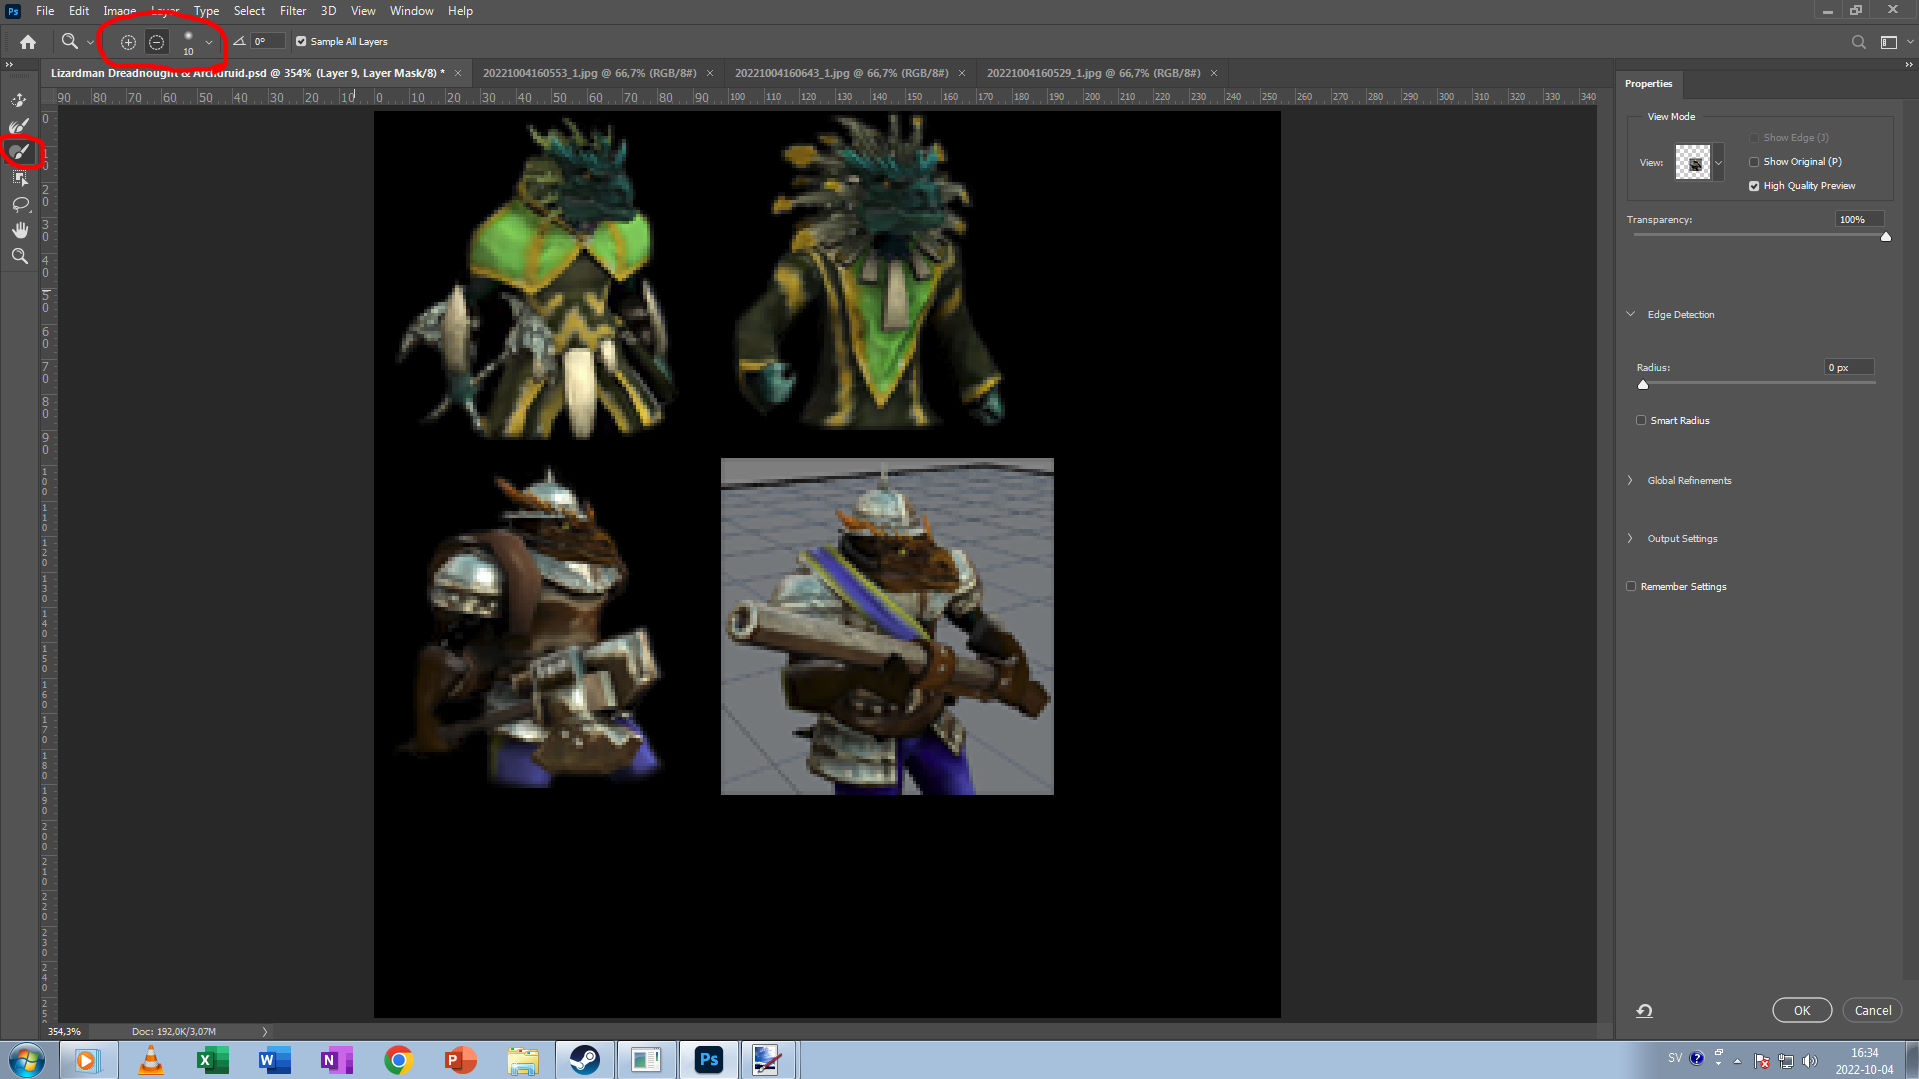Enable Smart Radius checkbox
This screenshot has height=1079, width=1919.
tap(1641, 421)
